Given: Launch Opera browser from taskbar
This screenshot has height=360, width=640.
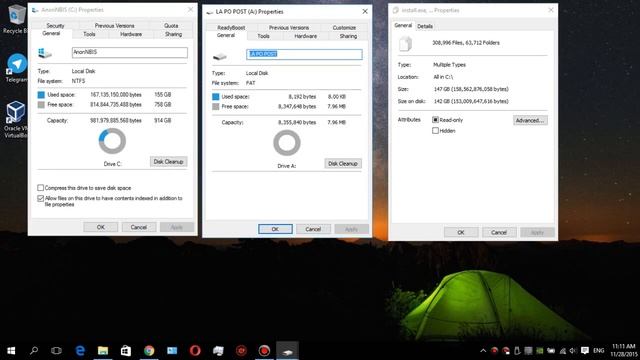Looking at the screenshot, I should (195, 351).
